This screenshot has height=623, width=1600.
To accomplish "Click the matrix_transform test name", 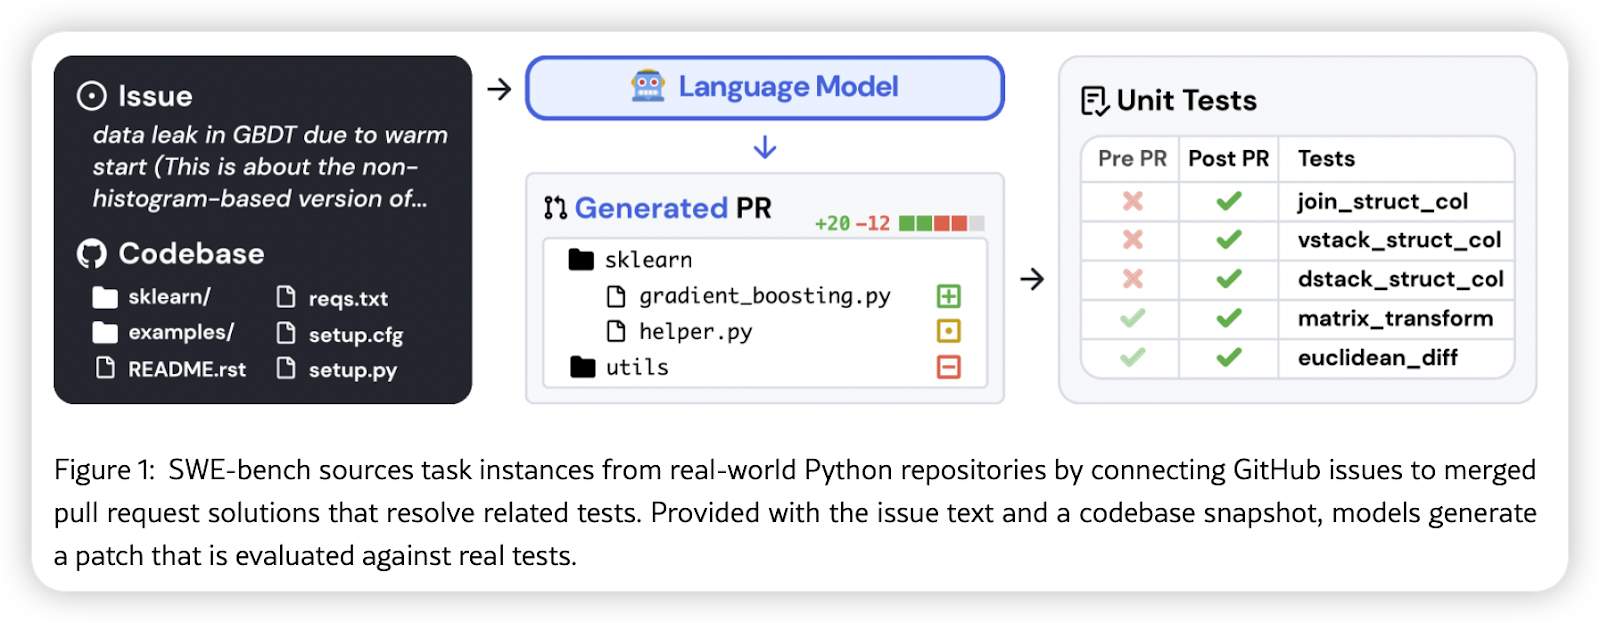I will pos(1395,319).
